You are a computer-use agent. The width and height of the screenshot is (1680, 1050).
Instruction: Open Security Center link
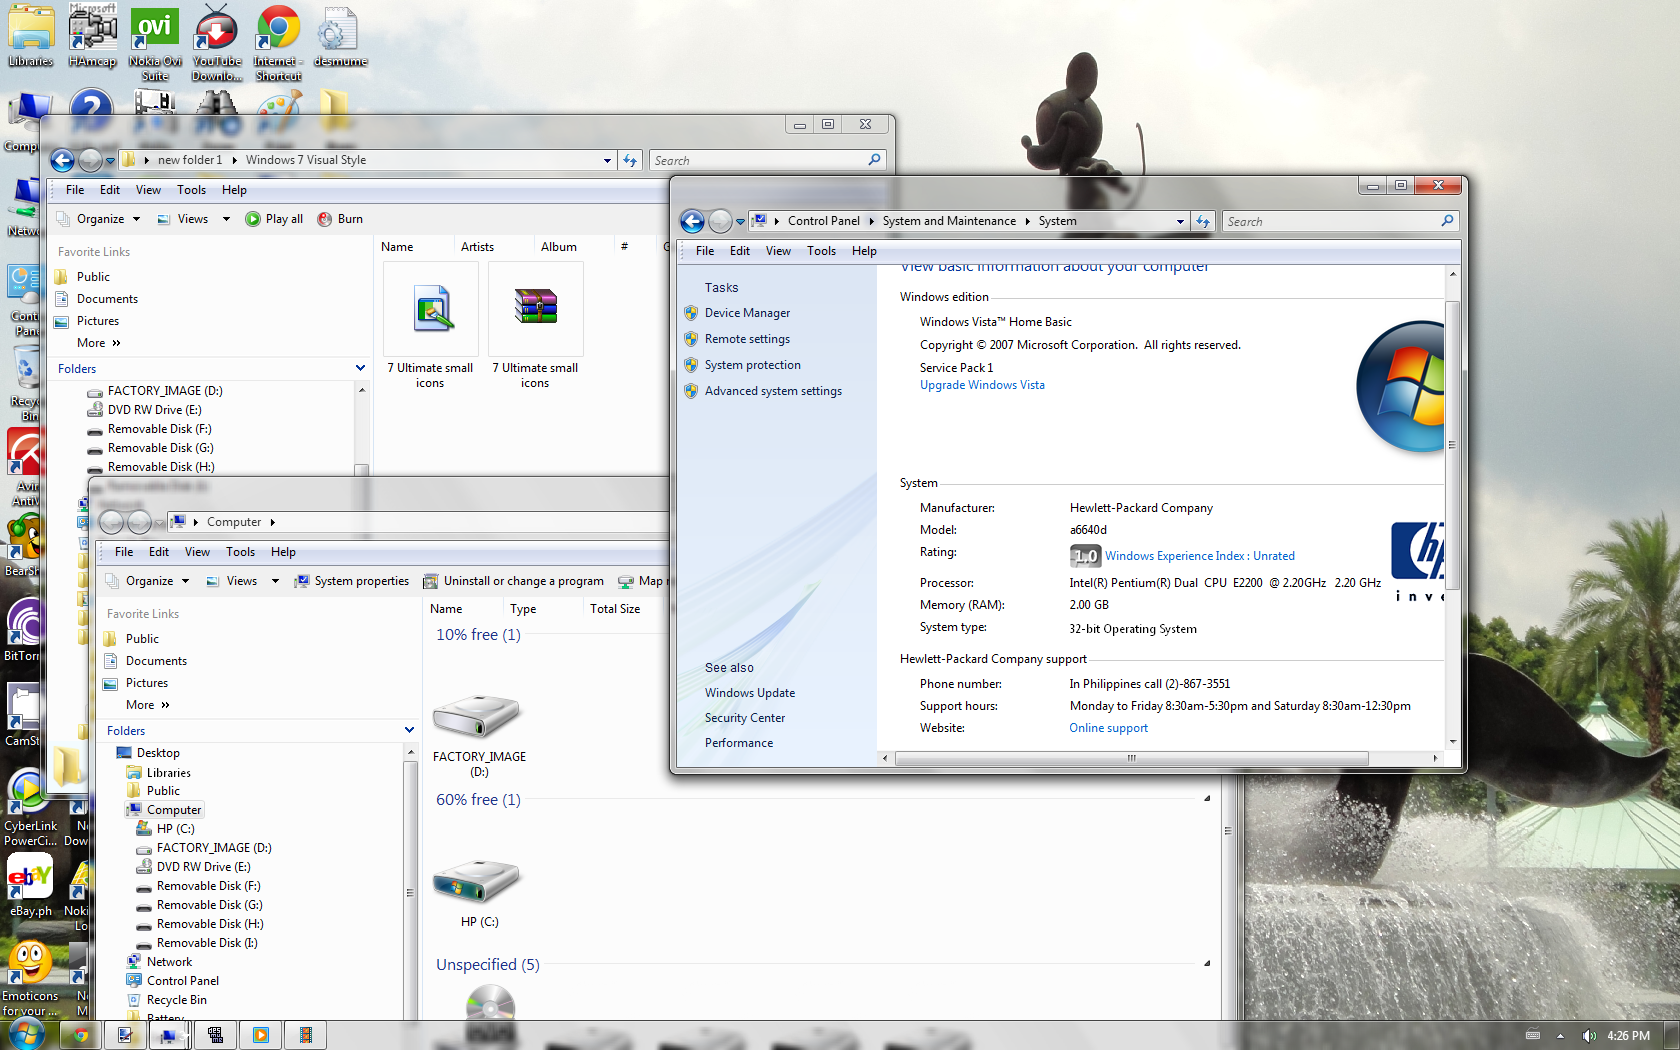(x=745, y=718)
